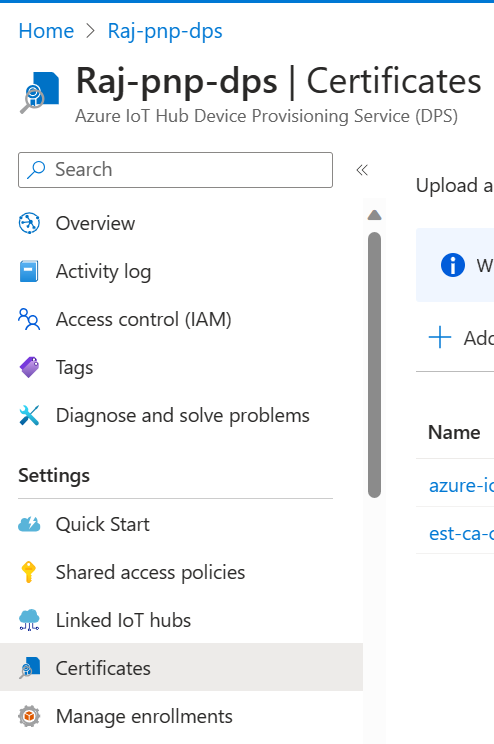Click the Linked IoT hubs cloud icon
The width and height of the screenshot is (494, 744).
[x=29, y=620]
